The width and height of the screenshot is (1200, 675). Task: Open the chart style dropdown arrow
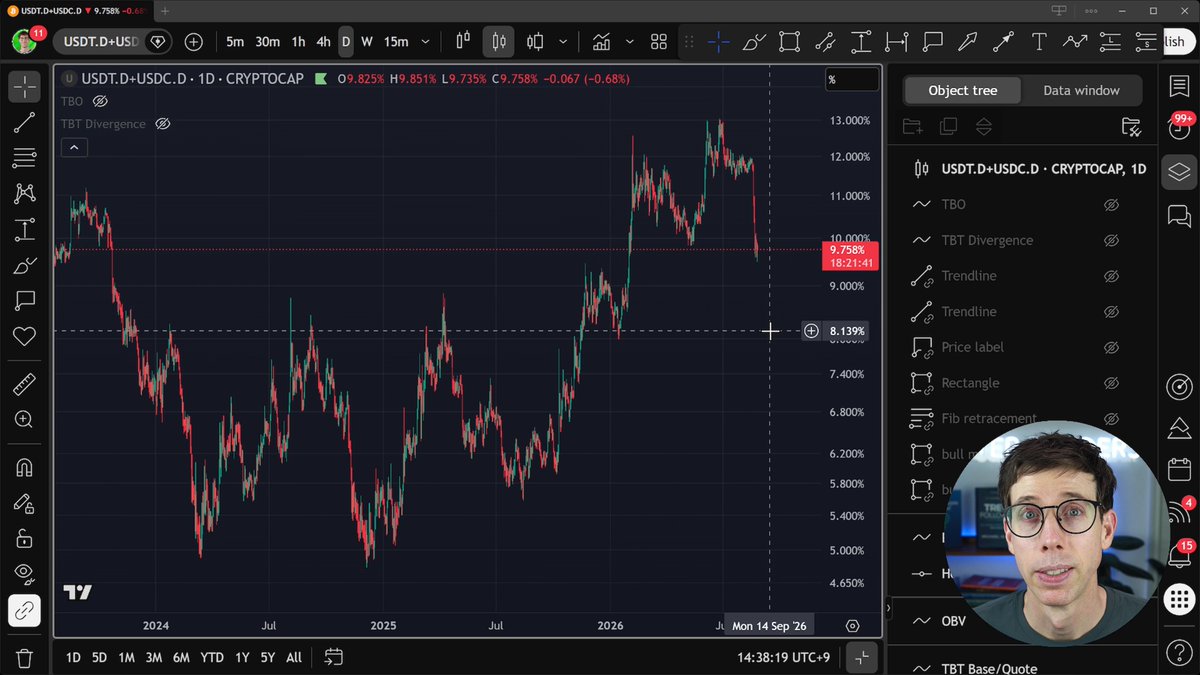click(x=563, y=42)
